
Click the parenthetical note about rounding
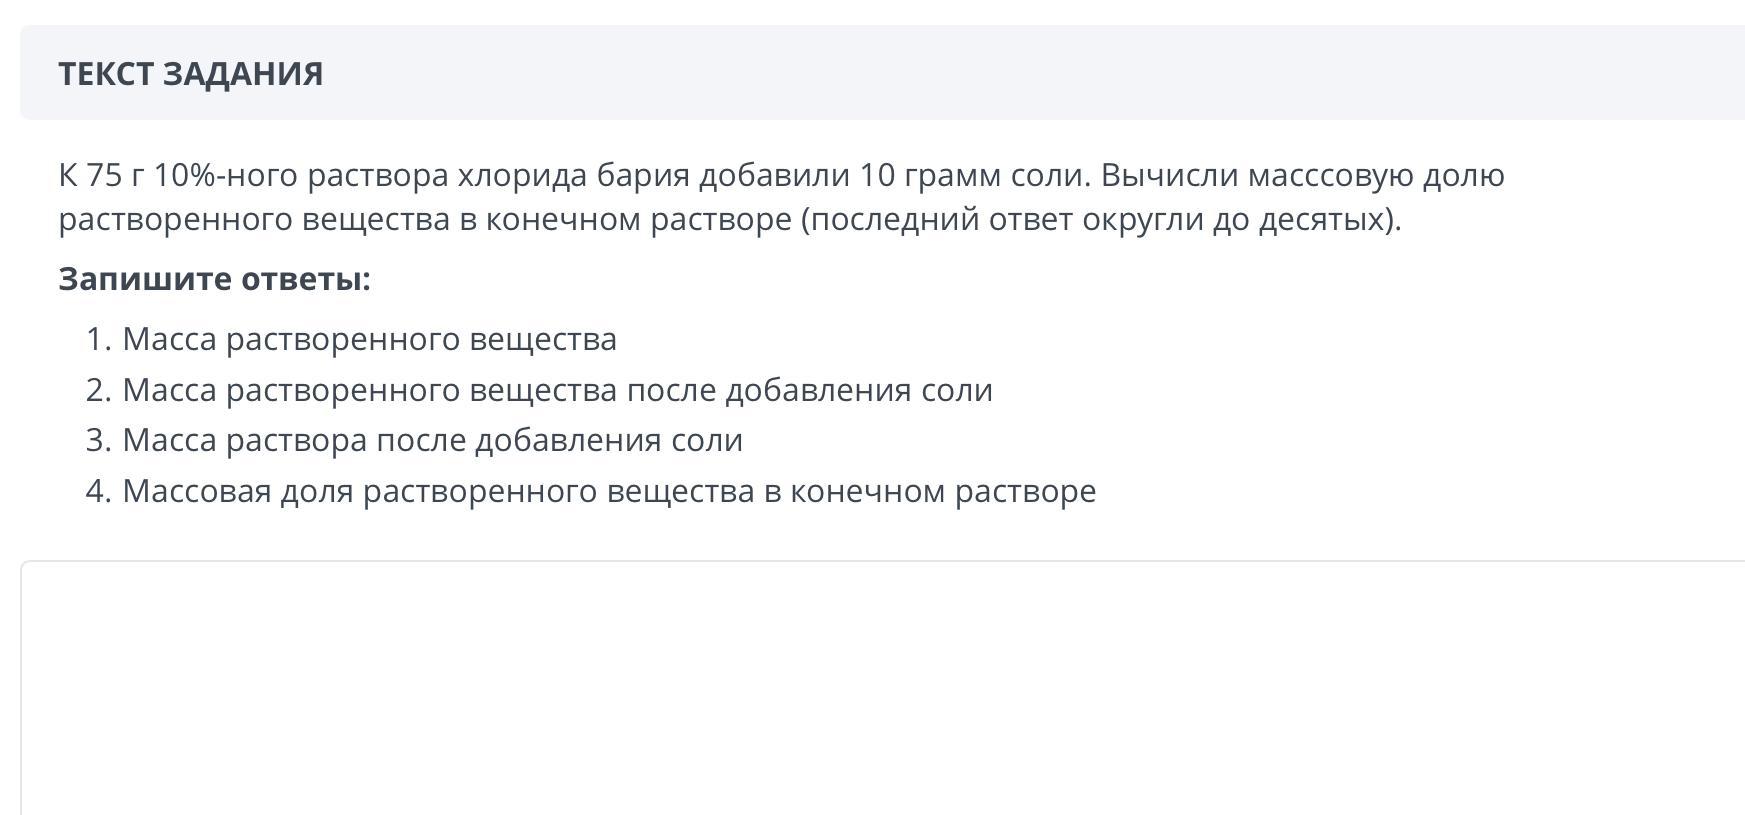pos(1101,219)
